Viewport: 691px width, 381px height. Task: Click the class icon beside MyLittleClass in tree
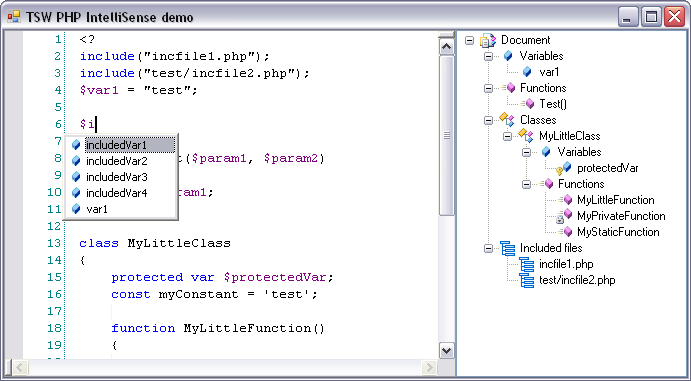point(526,135)
